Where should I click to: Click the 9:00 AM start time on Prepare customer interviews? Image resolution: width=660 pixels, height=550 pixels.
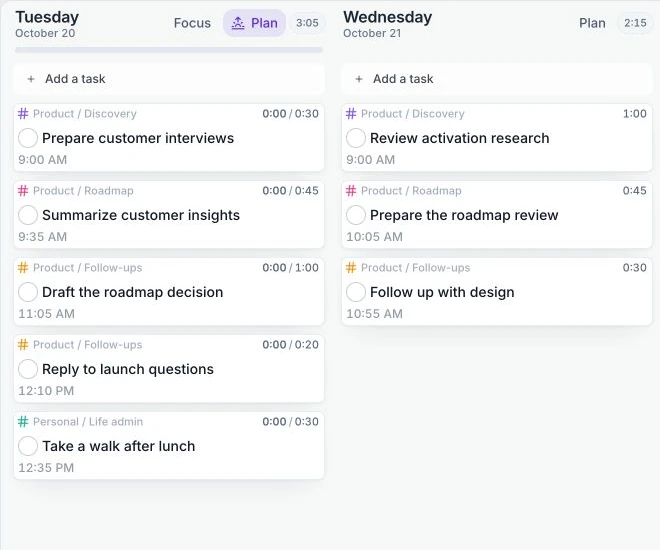pos(43,160)
